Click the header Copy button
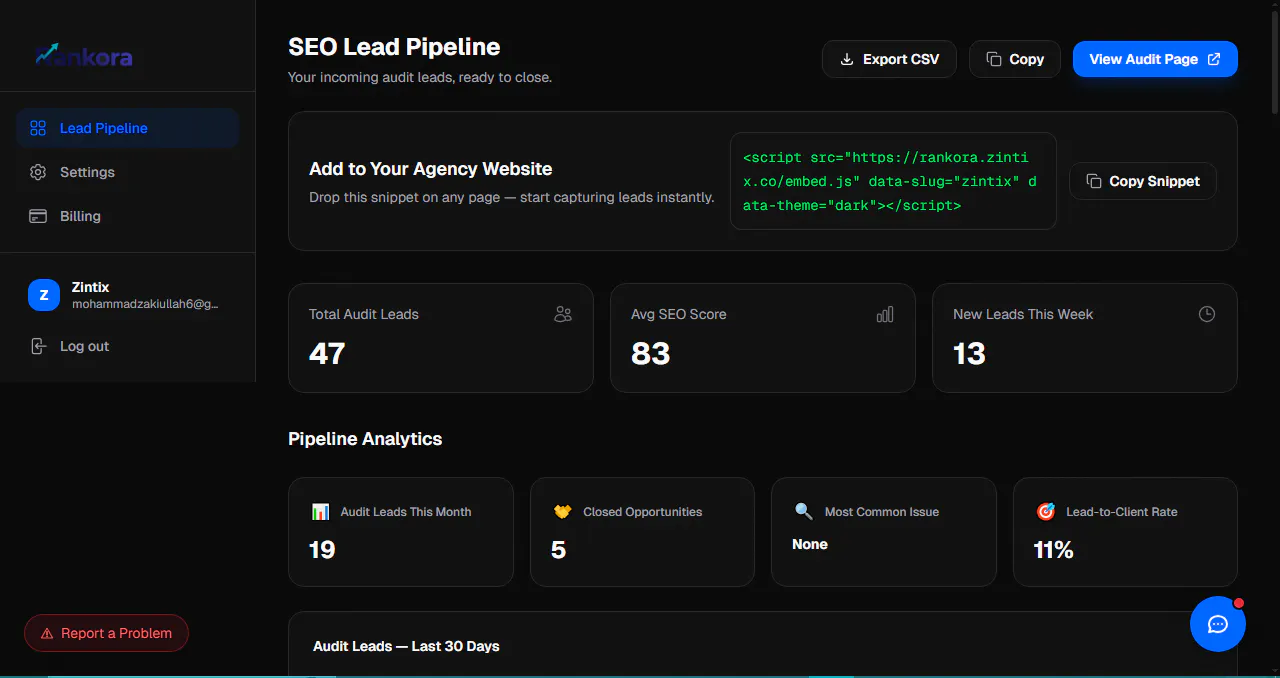This screenshot has width=1280, height=678. click(x=1014, y=59)
